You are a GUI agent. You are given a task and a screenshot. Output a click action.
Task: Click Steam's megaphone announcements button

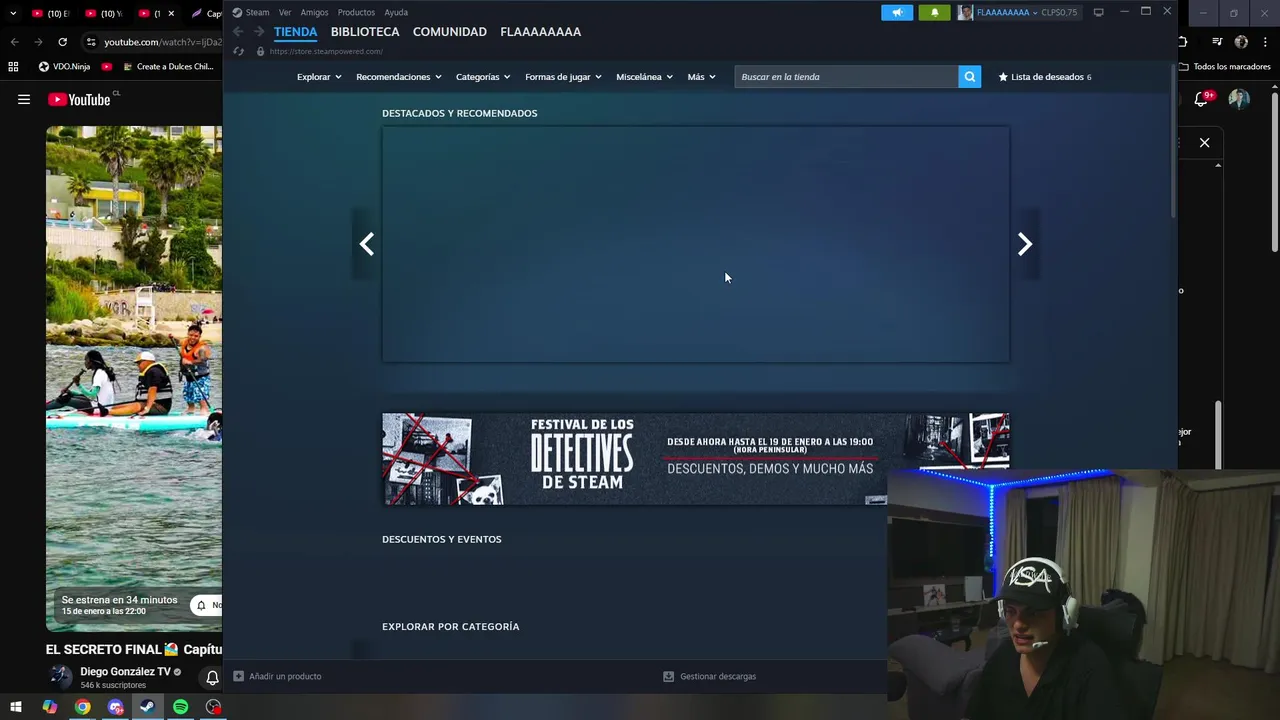pyautogui.click(x=897, y=12)
